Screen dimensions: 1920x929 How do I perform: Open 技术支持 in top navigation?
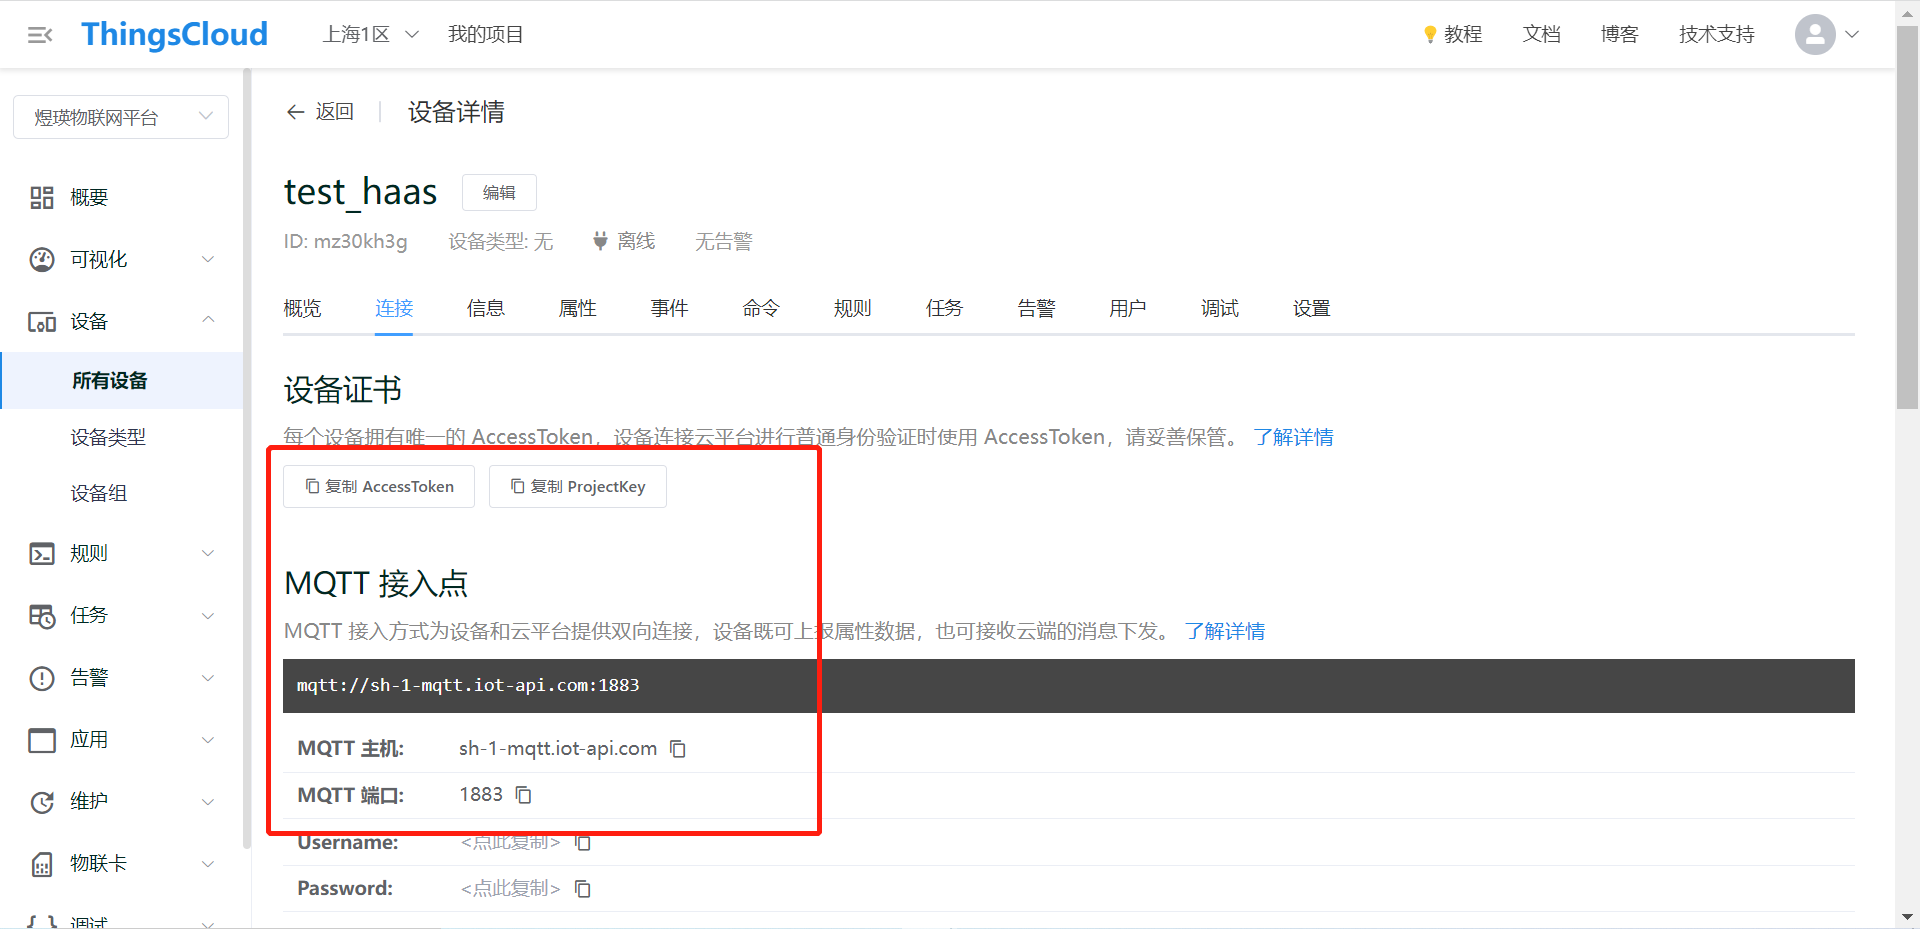tap(1717, 35)
